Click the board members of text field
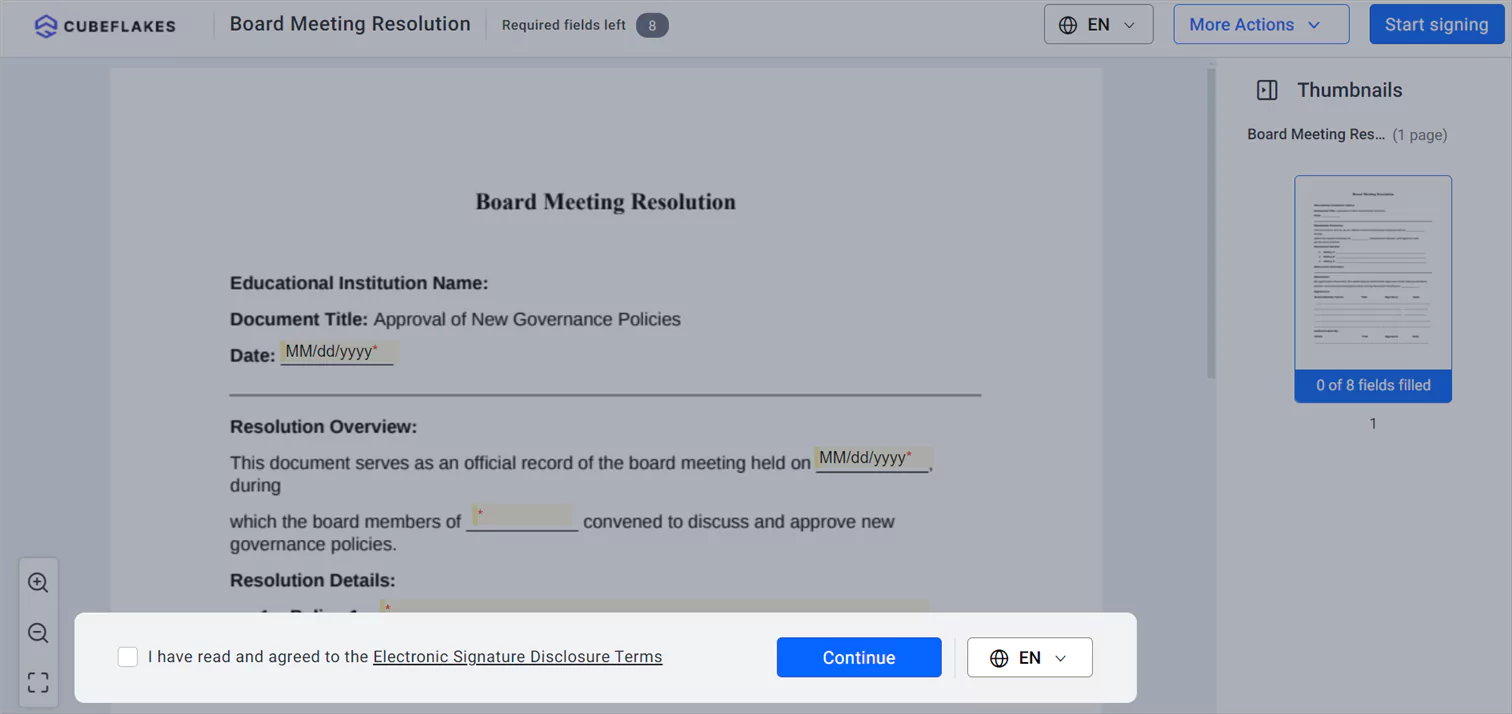This screenshot has height=714, width=1512. tap(523, 517)
